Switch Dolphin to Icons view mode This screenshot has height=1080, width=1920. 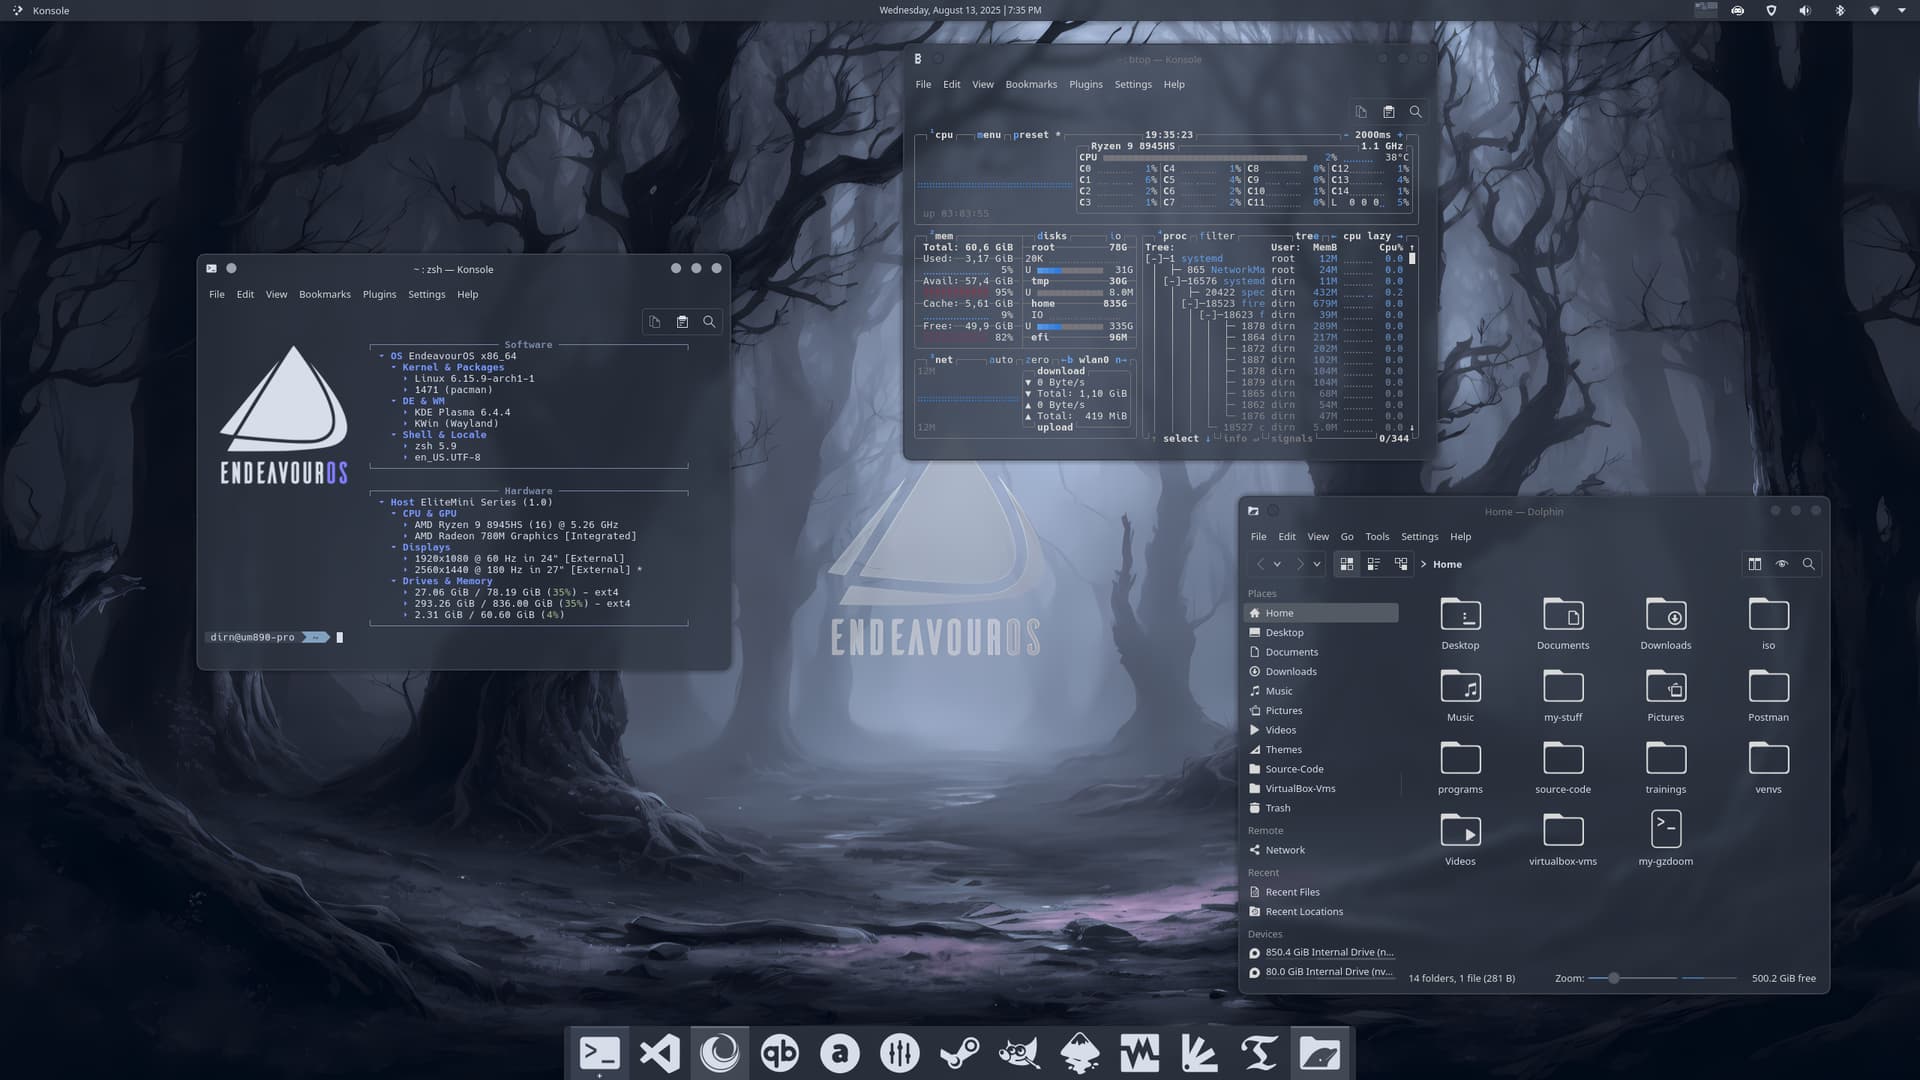pos(1347,564)
